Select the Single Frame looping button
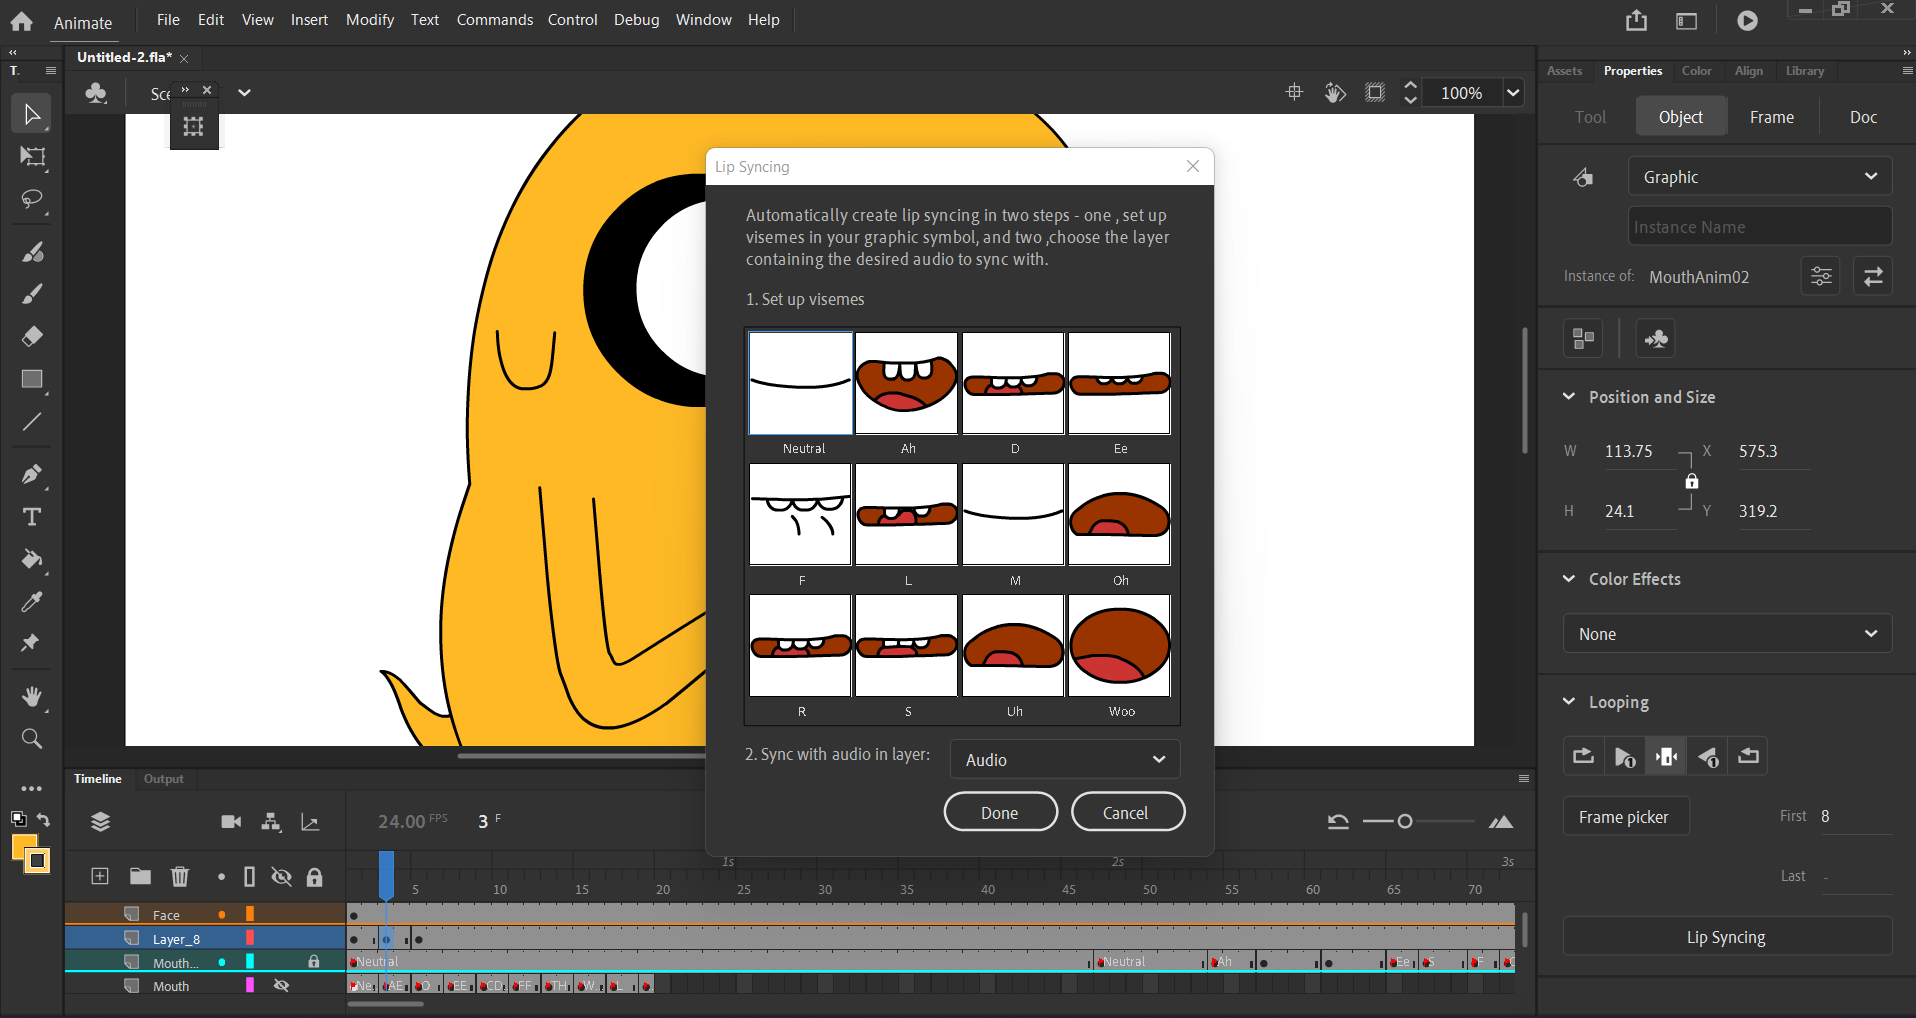1916x1018 pixels. pyautogui.click(x=1666, y=756)
